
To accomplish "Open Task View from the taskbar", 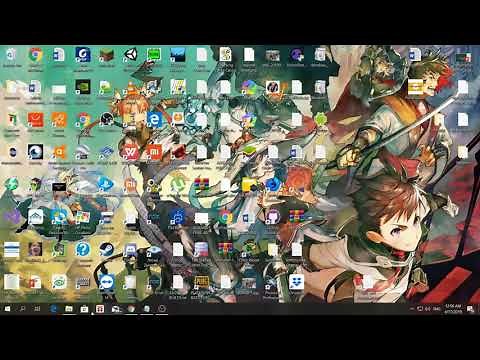I will point(37,309).
